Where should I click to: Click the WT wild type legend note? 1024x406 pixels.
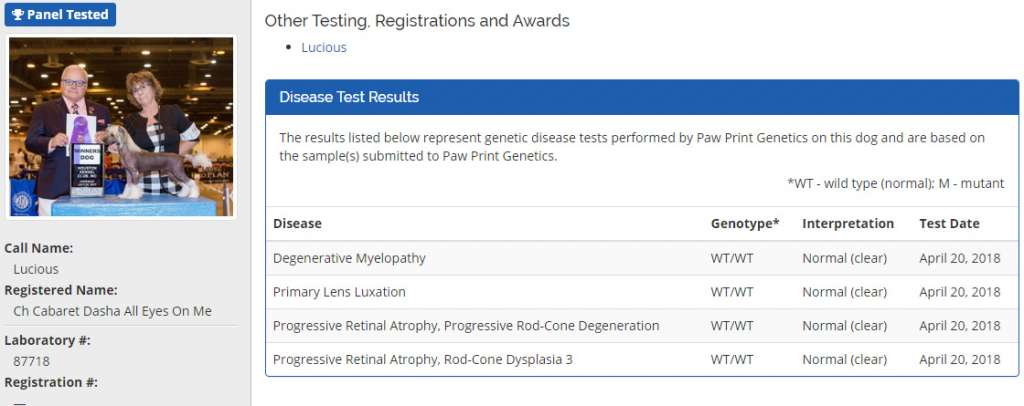(x=895, y=183)
